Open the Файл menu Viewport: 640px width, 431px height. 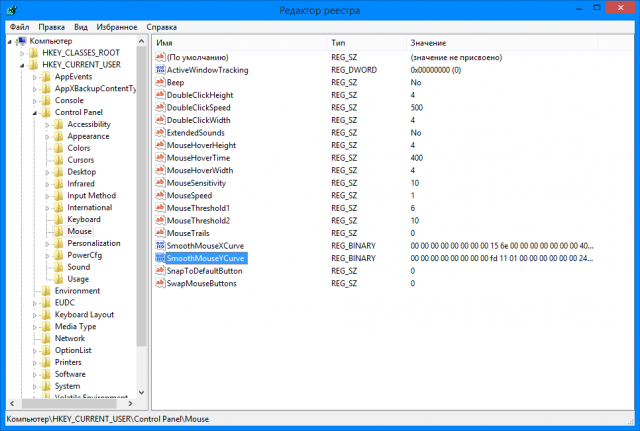(19, 27)
